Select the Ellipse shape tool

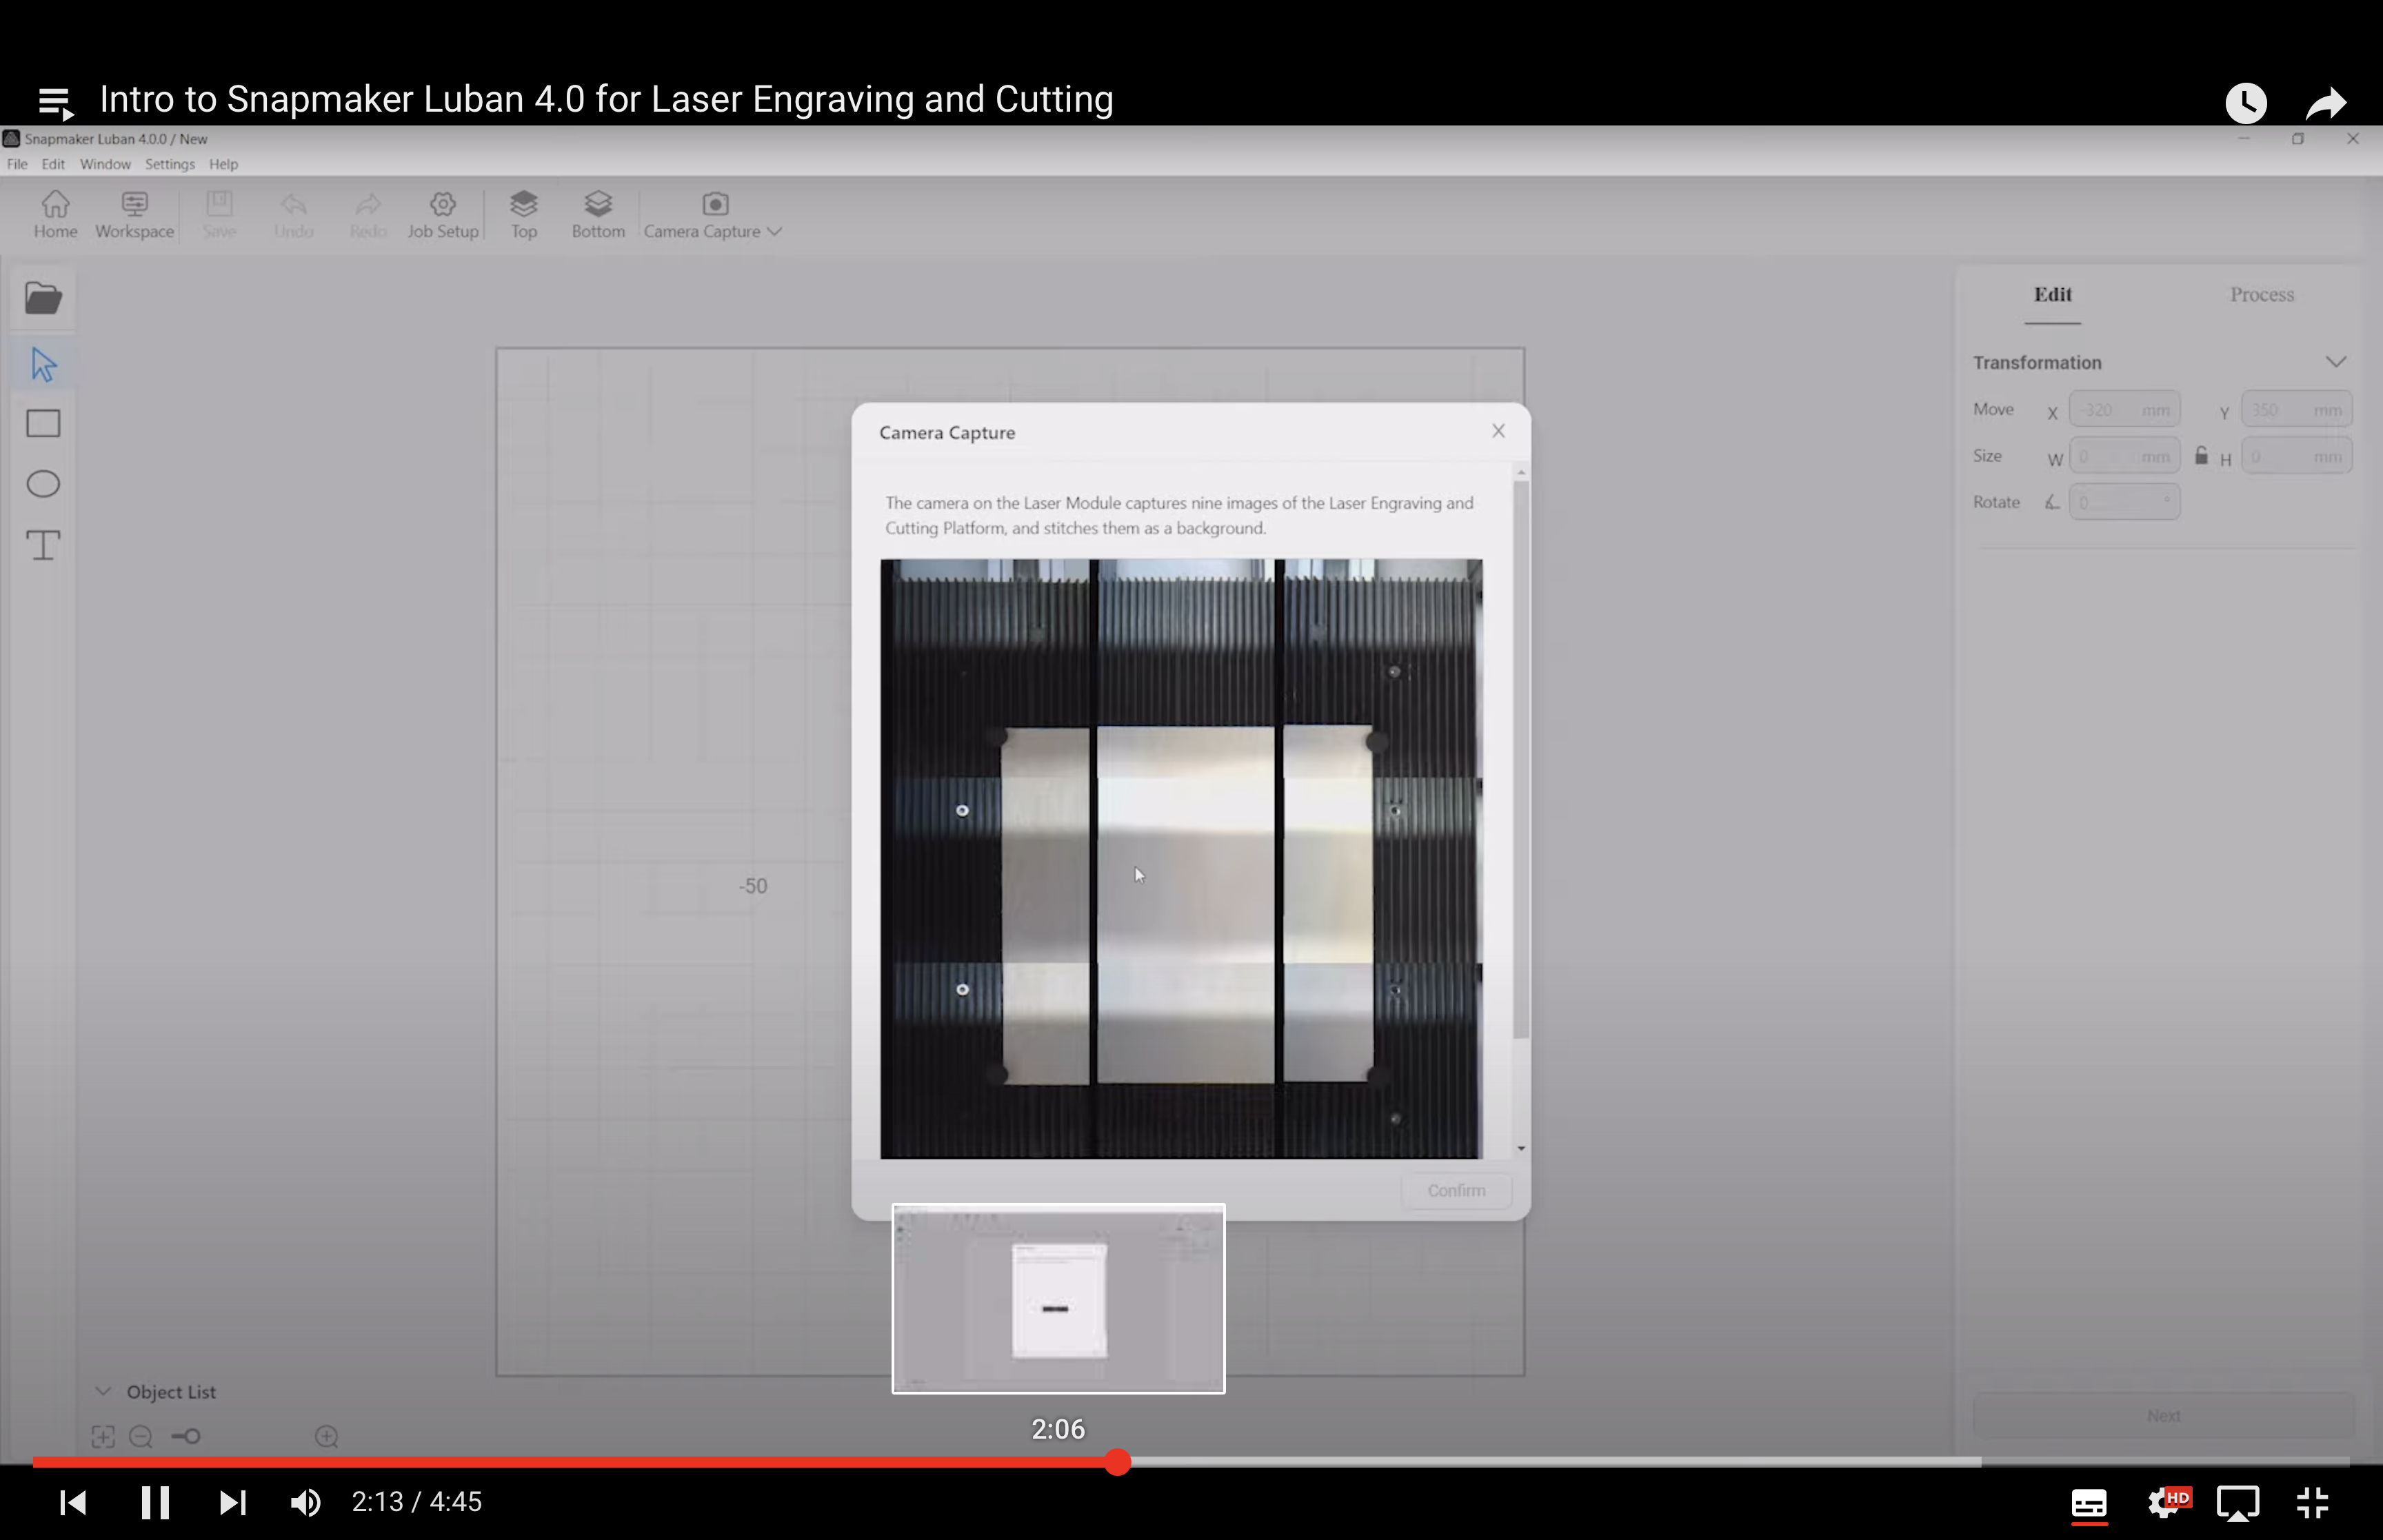(x=43, y=484)
